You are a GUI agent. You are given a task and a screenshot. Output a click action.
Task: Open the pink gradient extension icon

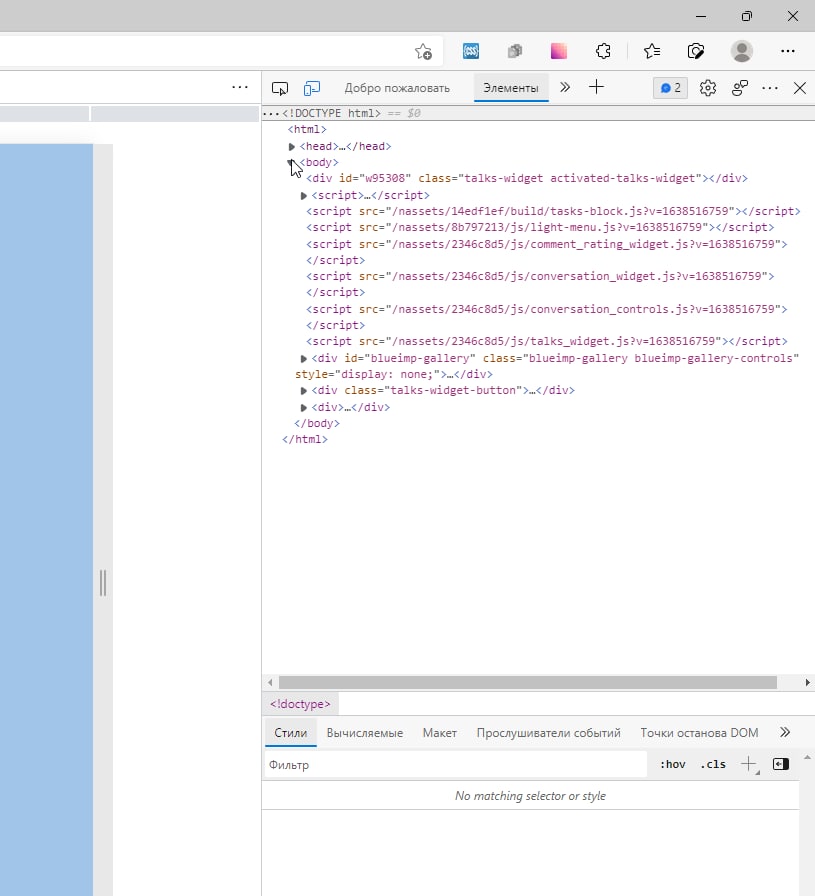[x=559, y=51]
